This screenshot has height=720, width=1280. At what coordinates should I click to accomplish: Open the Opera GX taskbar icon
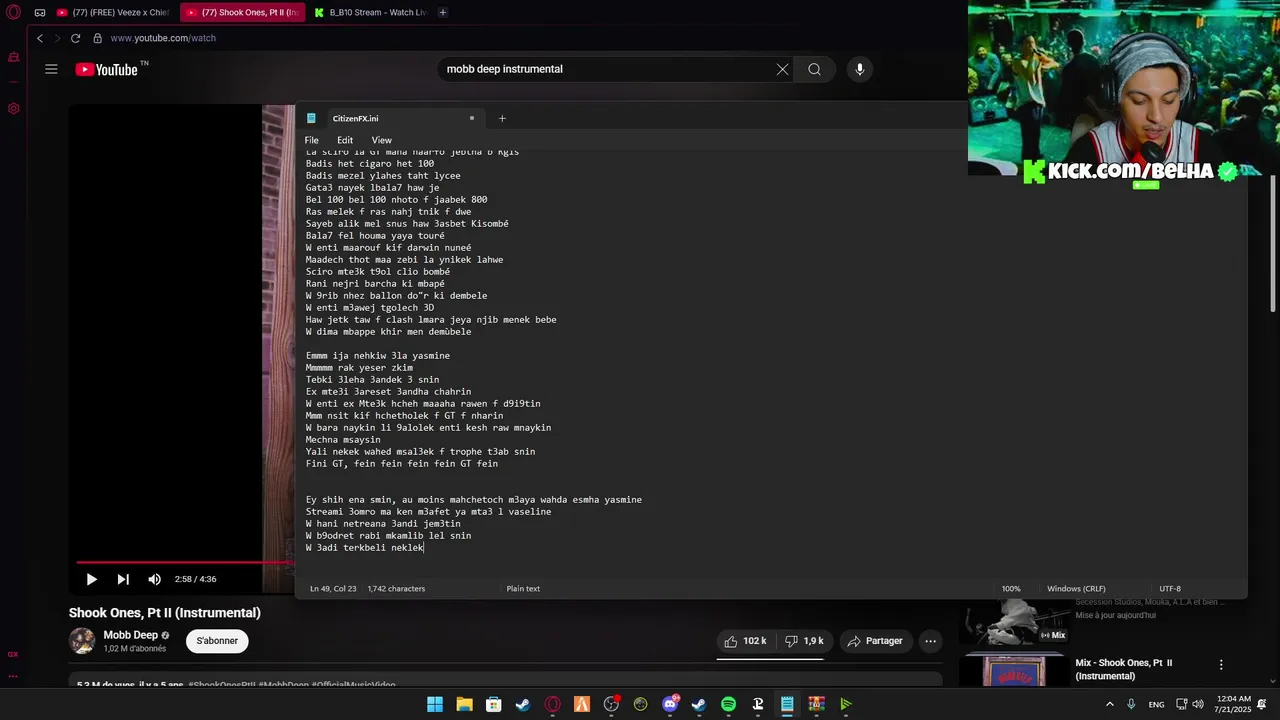[552, 704]
